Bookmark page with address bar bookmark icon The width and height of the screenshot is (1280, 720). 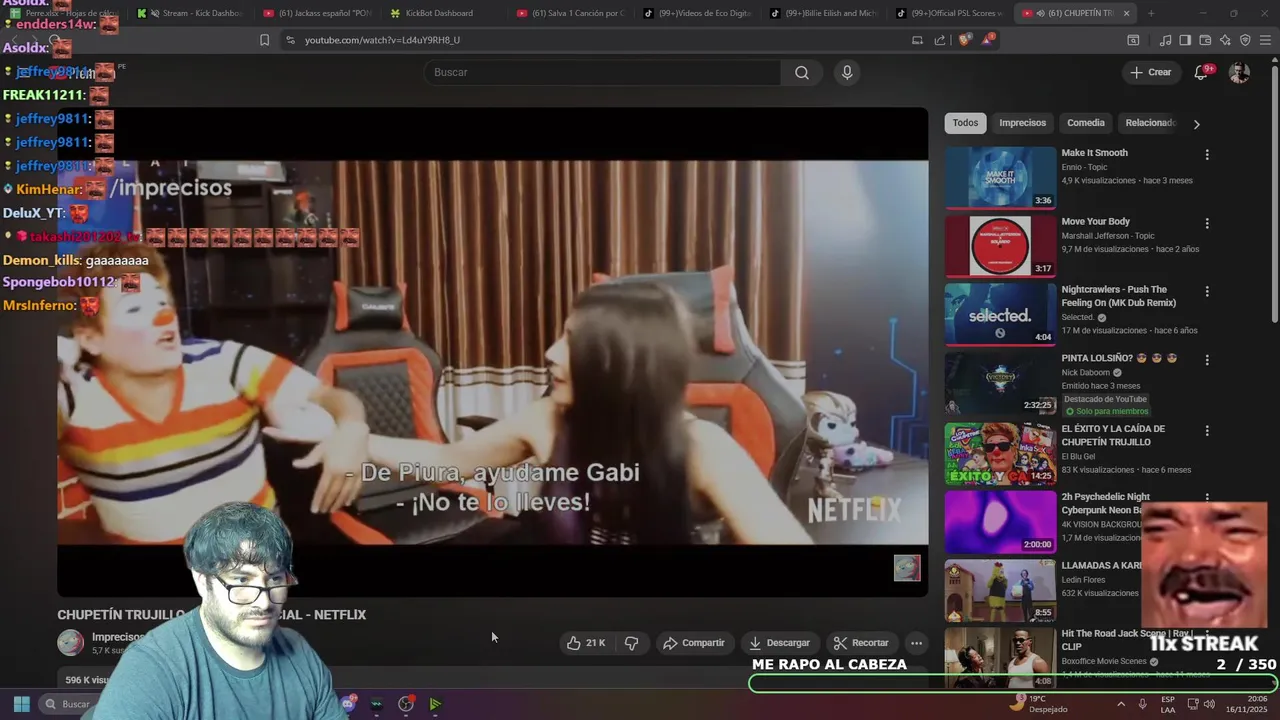point(264,40)
